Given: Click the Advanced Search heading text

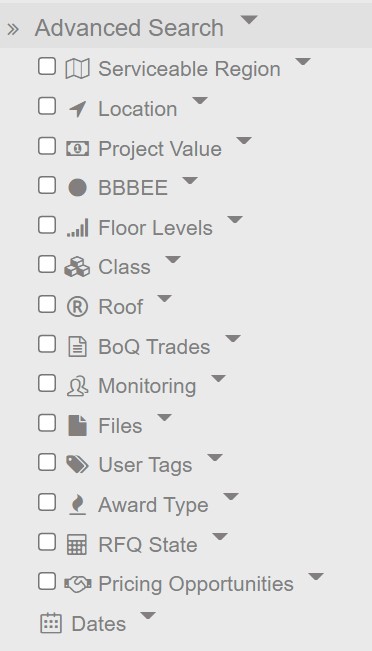Looking at the screenshot, I should pos(129,28).
